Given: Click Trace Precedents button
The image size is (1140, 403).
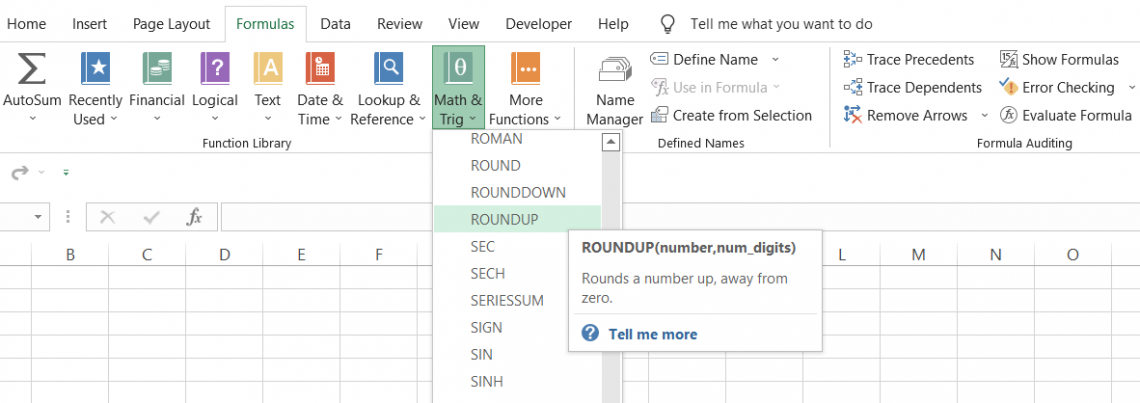Looking at the screenshot, I should (909, 59).
